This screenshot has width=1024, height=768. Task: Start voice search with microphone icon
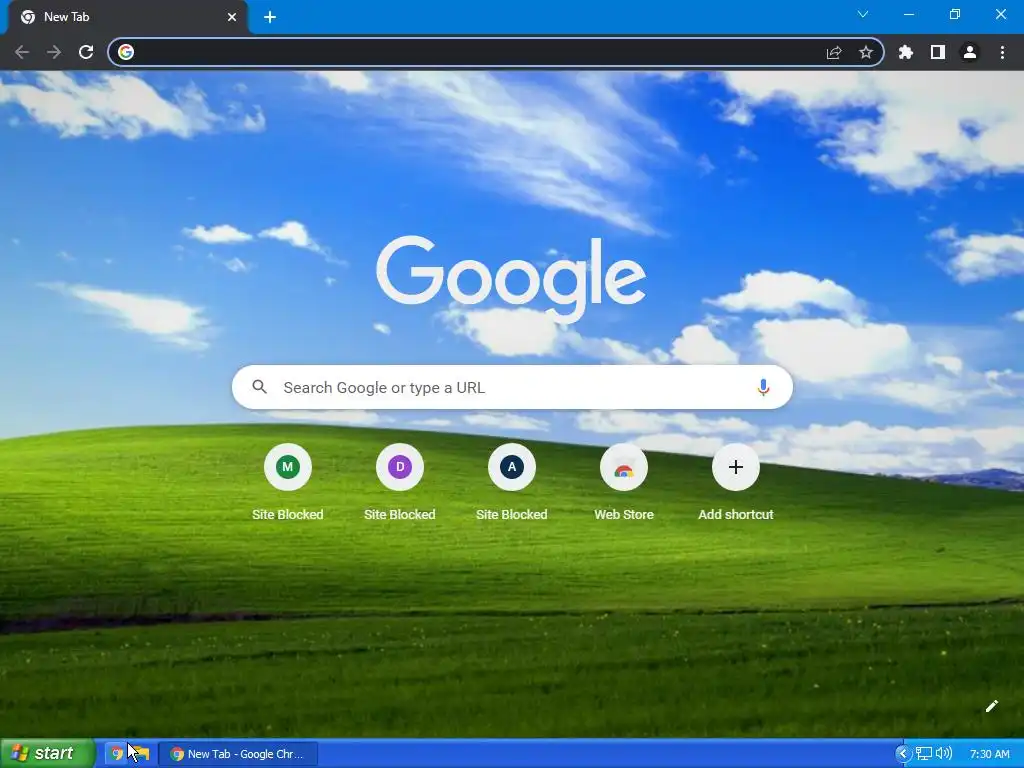[763, 387]
